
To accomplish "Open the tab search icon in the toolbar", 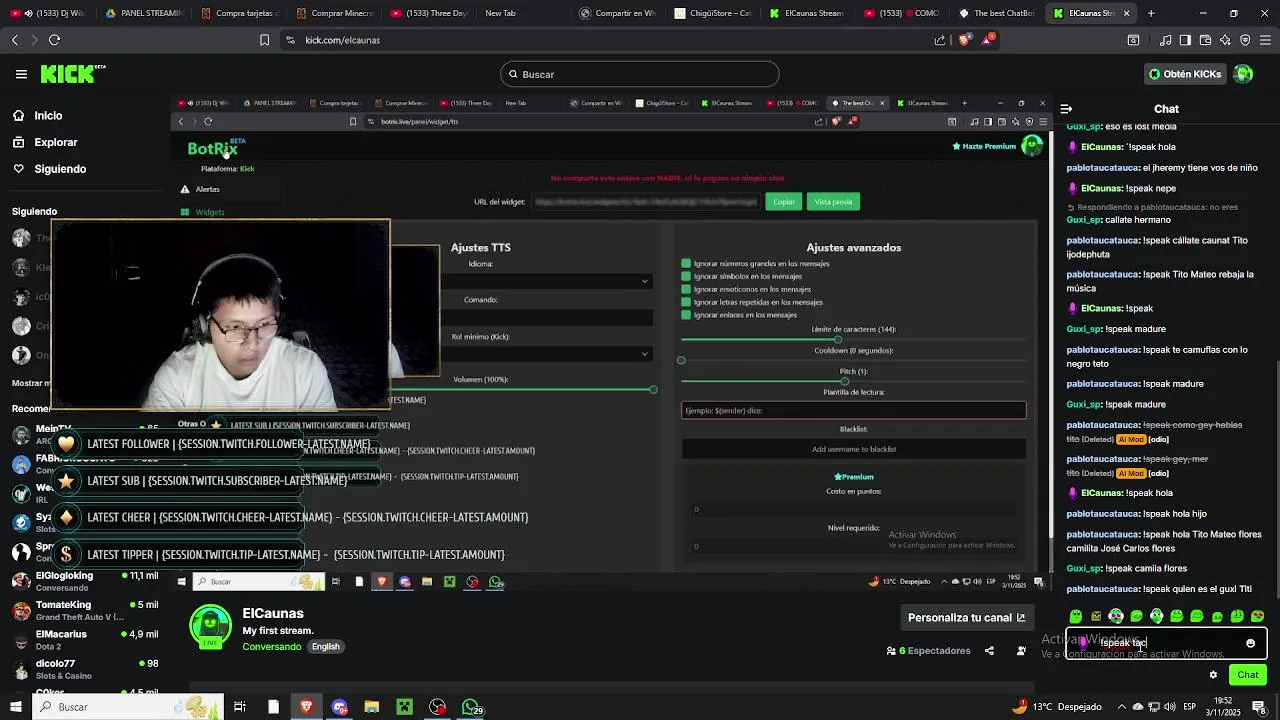I will 1133,40.
